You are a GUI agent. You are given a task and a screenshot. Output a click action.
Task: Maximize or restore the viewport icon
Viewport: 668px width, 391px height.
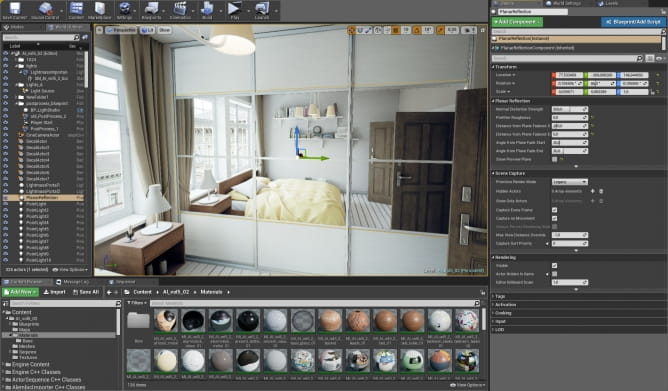click(x=482, y=30)
